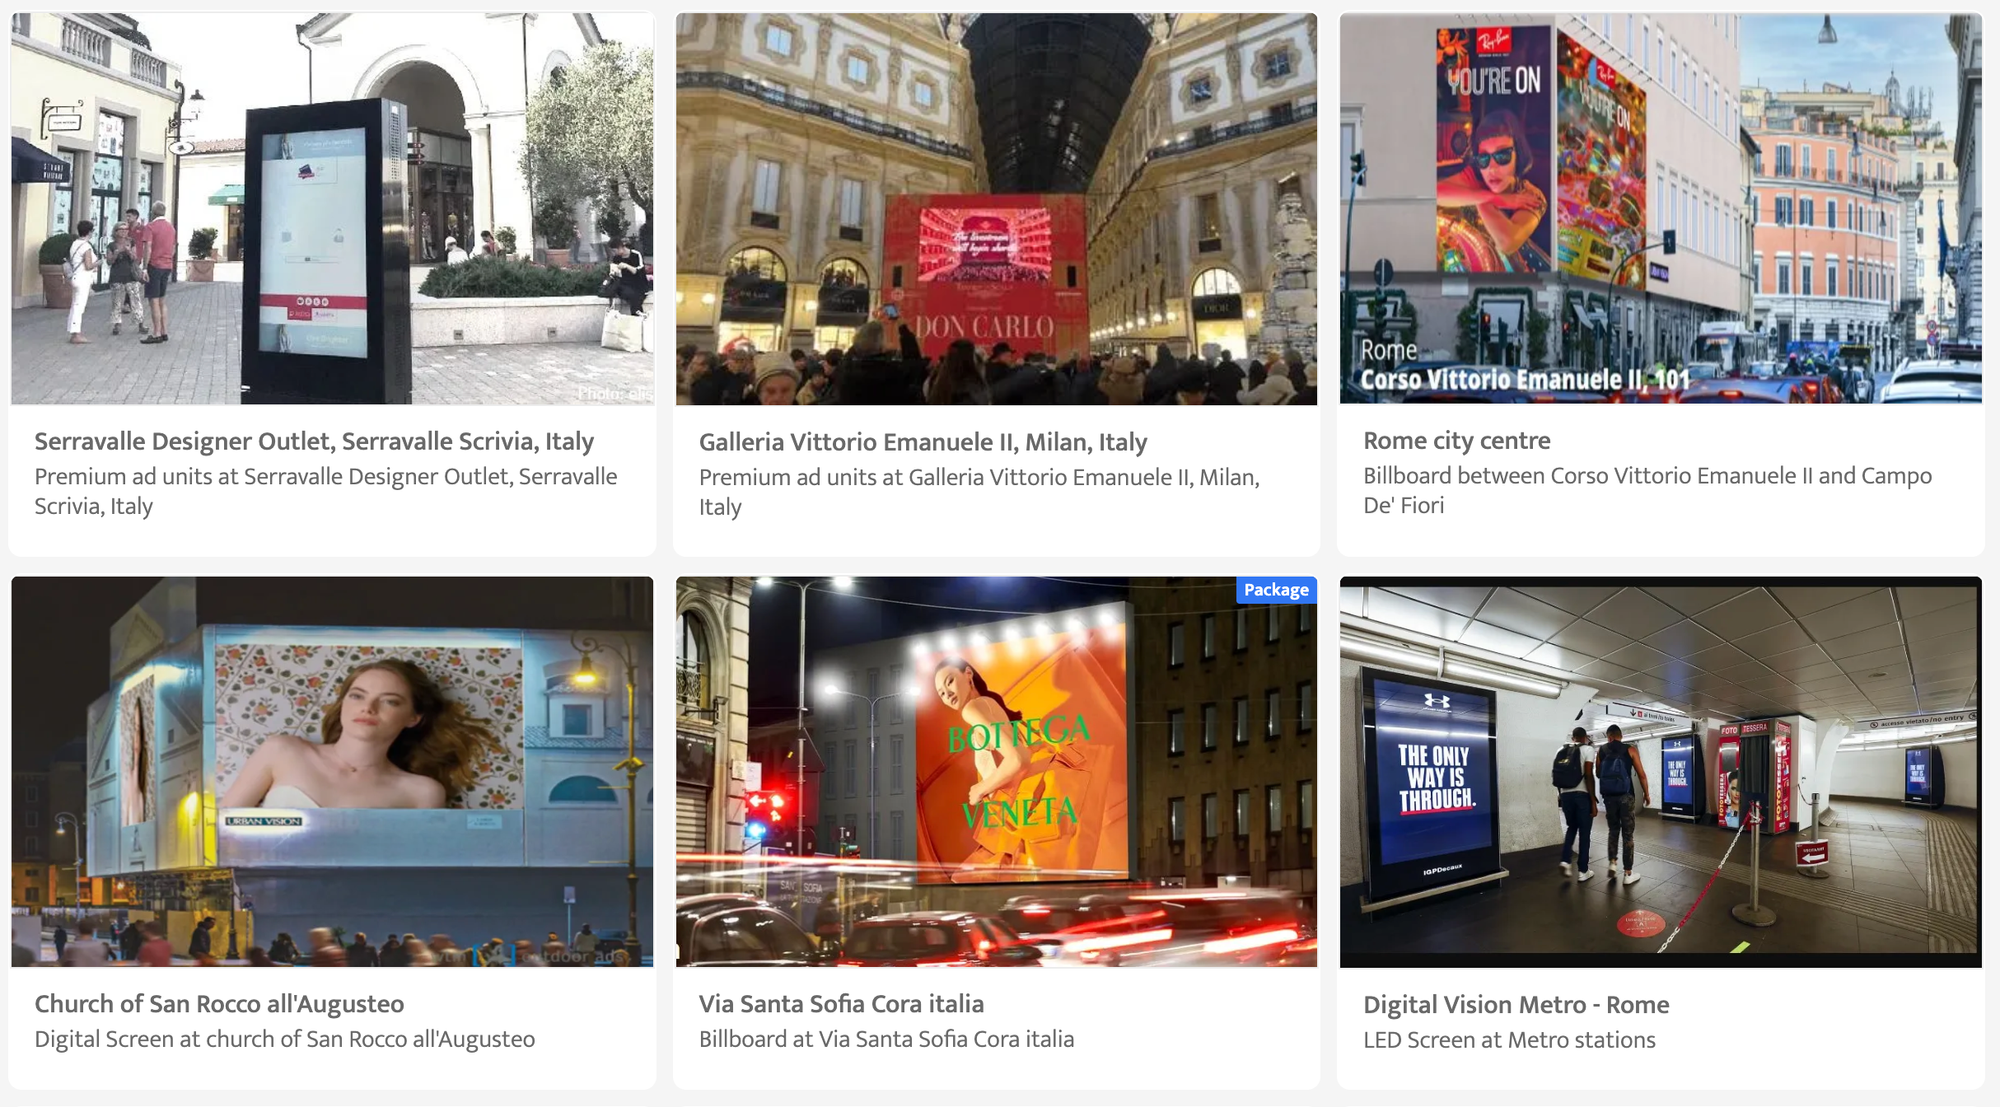Click description: Billboard between Corso Vittorio Emanuele II
2000x1107 pixels.
click(1648, 490)
